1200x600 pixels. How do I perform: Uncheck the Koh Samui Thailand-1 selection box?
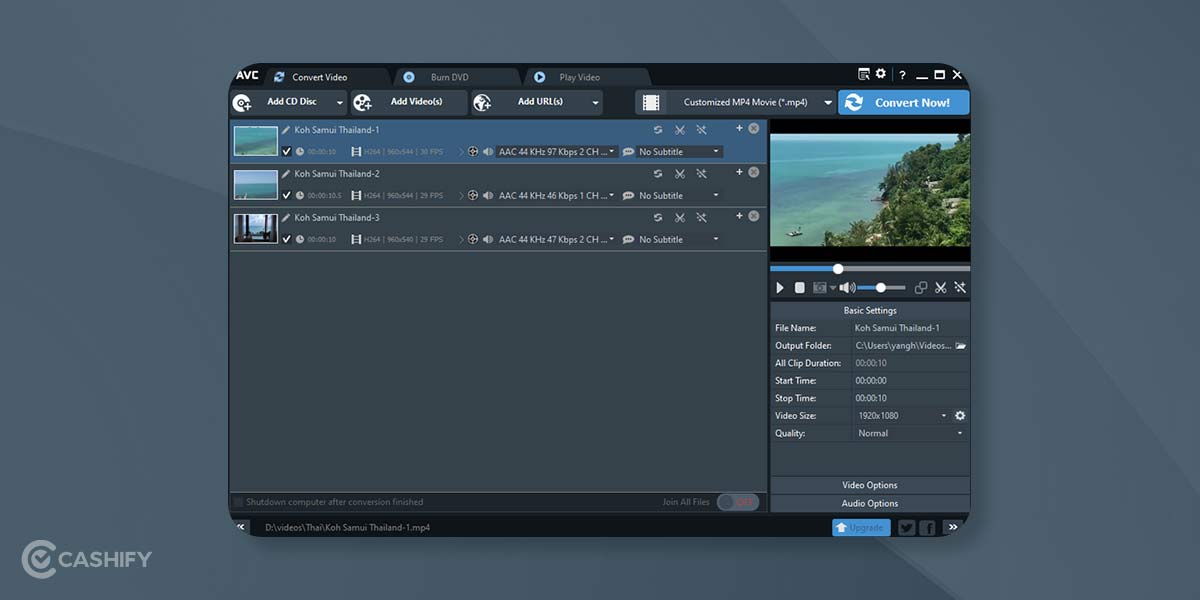(287, 151)
